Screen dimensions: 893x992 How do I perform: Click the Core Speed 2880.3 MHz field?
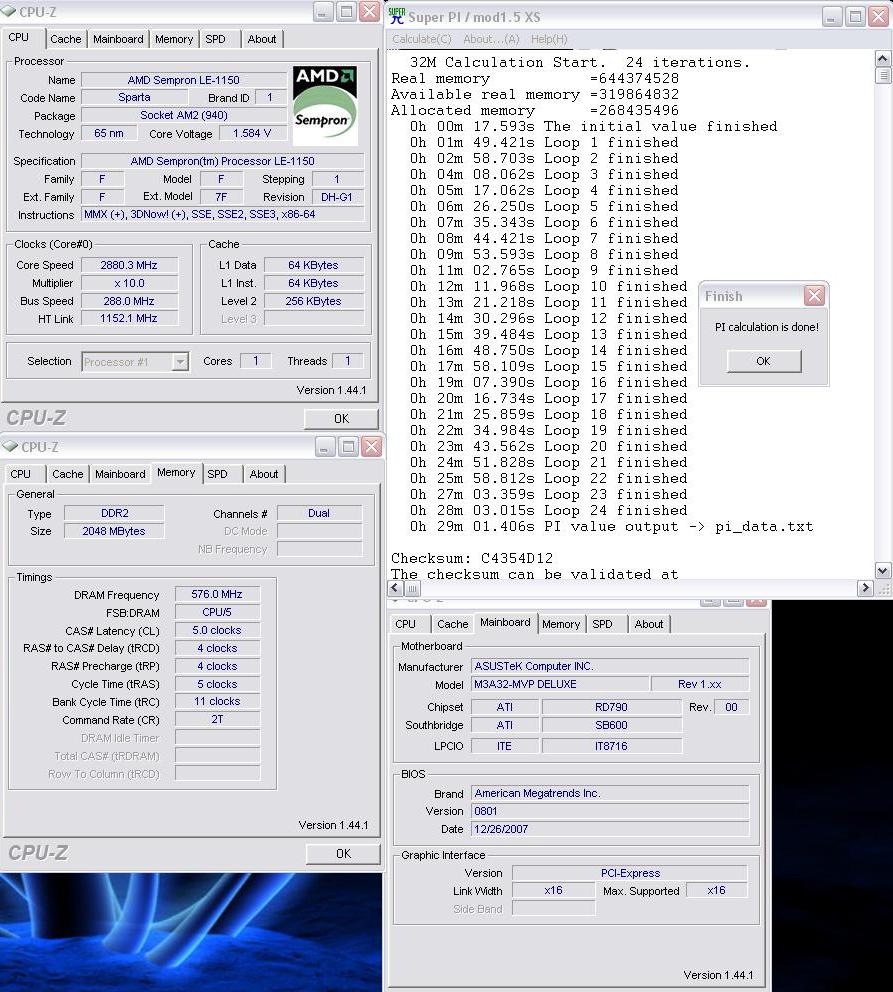tap(129, 265)
